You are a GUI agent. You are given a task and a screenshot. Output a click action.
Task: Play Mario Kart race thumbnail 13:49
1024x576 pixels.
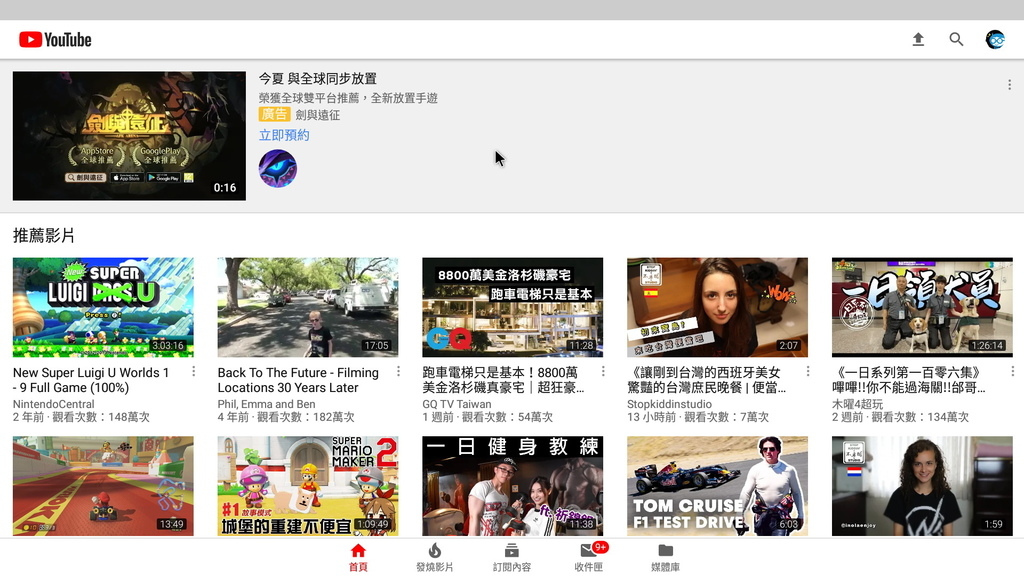103,486
